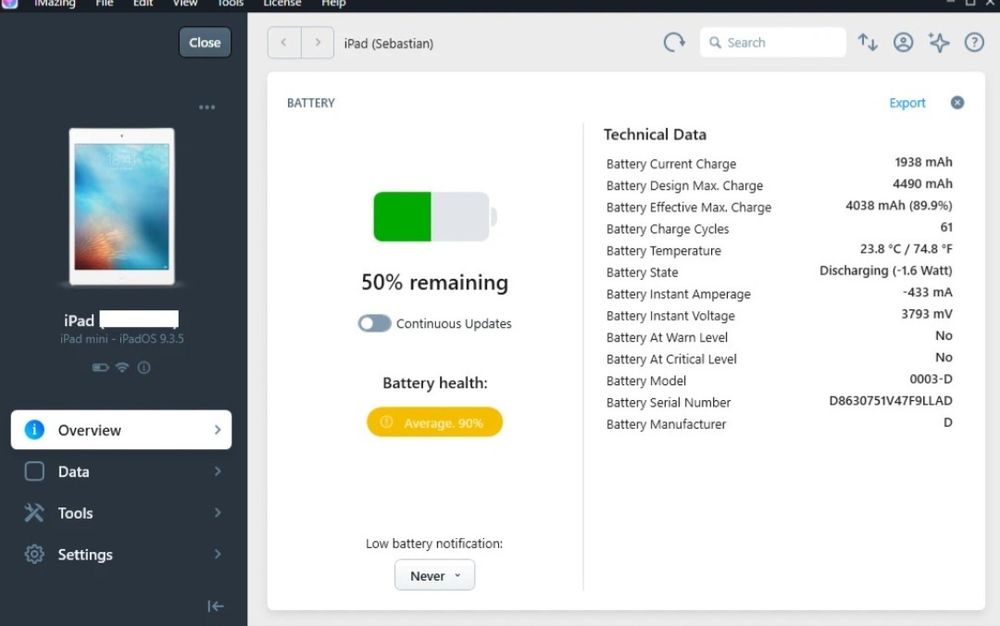Click the battery serial number D8630751V47F9LLAD

pyautogui.click(x=890, y=401)
